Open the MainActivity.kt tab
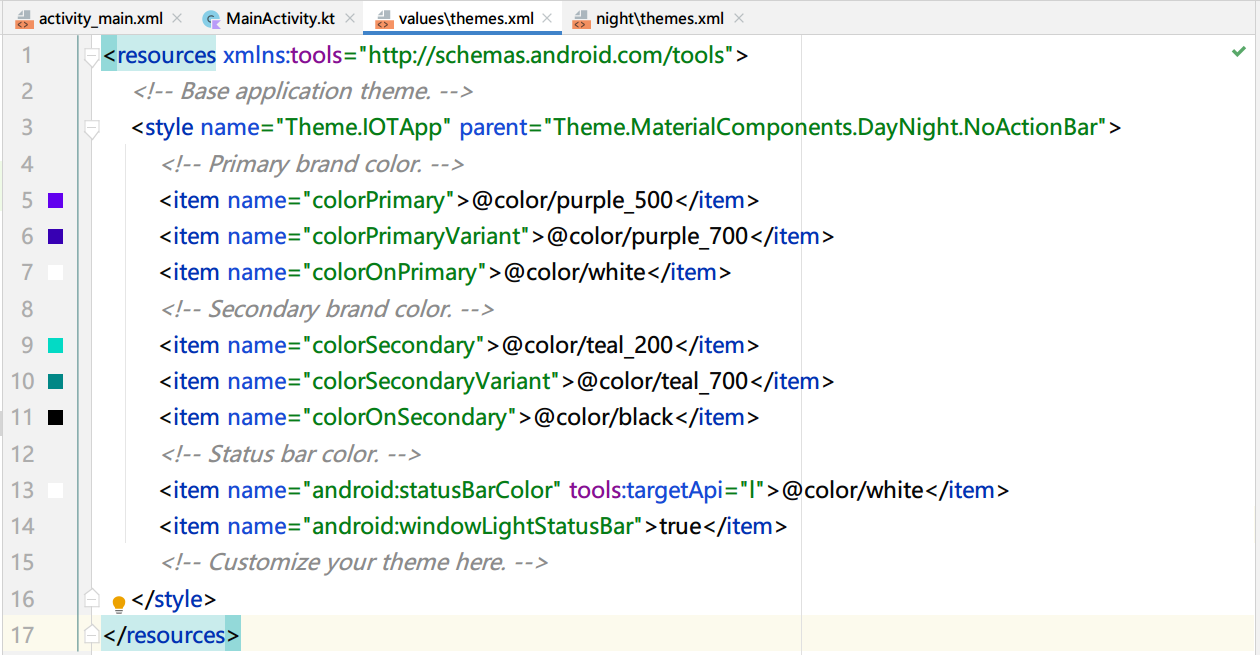Image resolution: width=1260 pixels, height=655 pixels. [x=280, y=18]
